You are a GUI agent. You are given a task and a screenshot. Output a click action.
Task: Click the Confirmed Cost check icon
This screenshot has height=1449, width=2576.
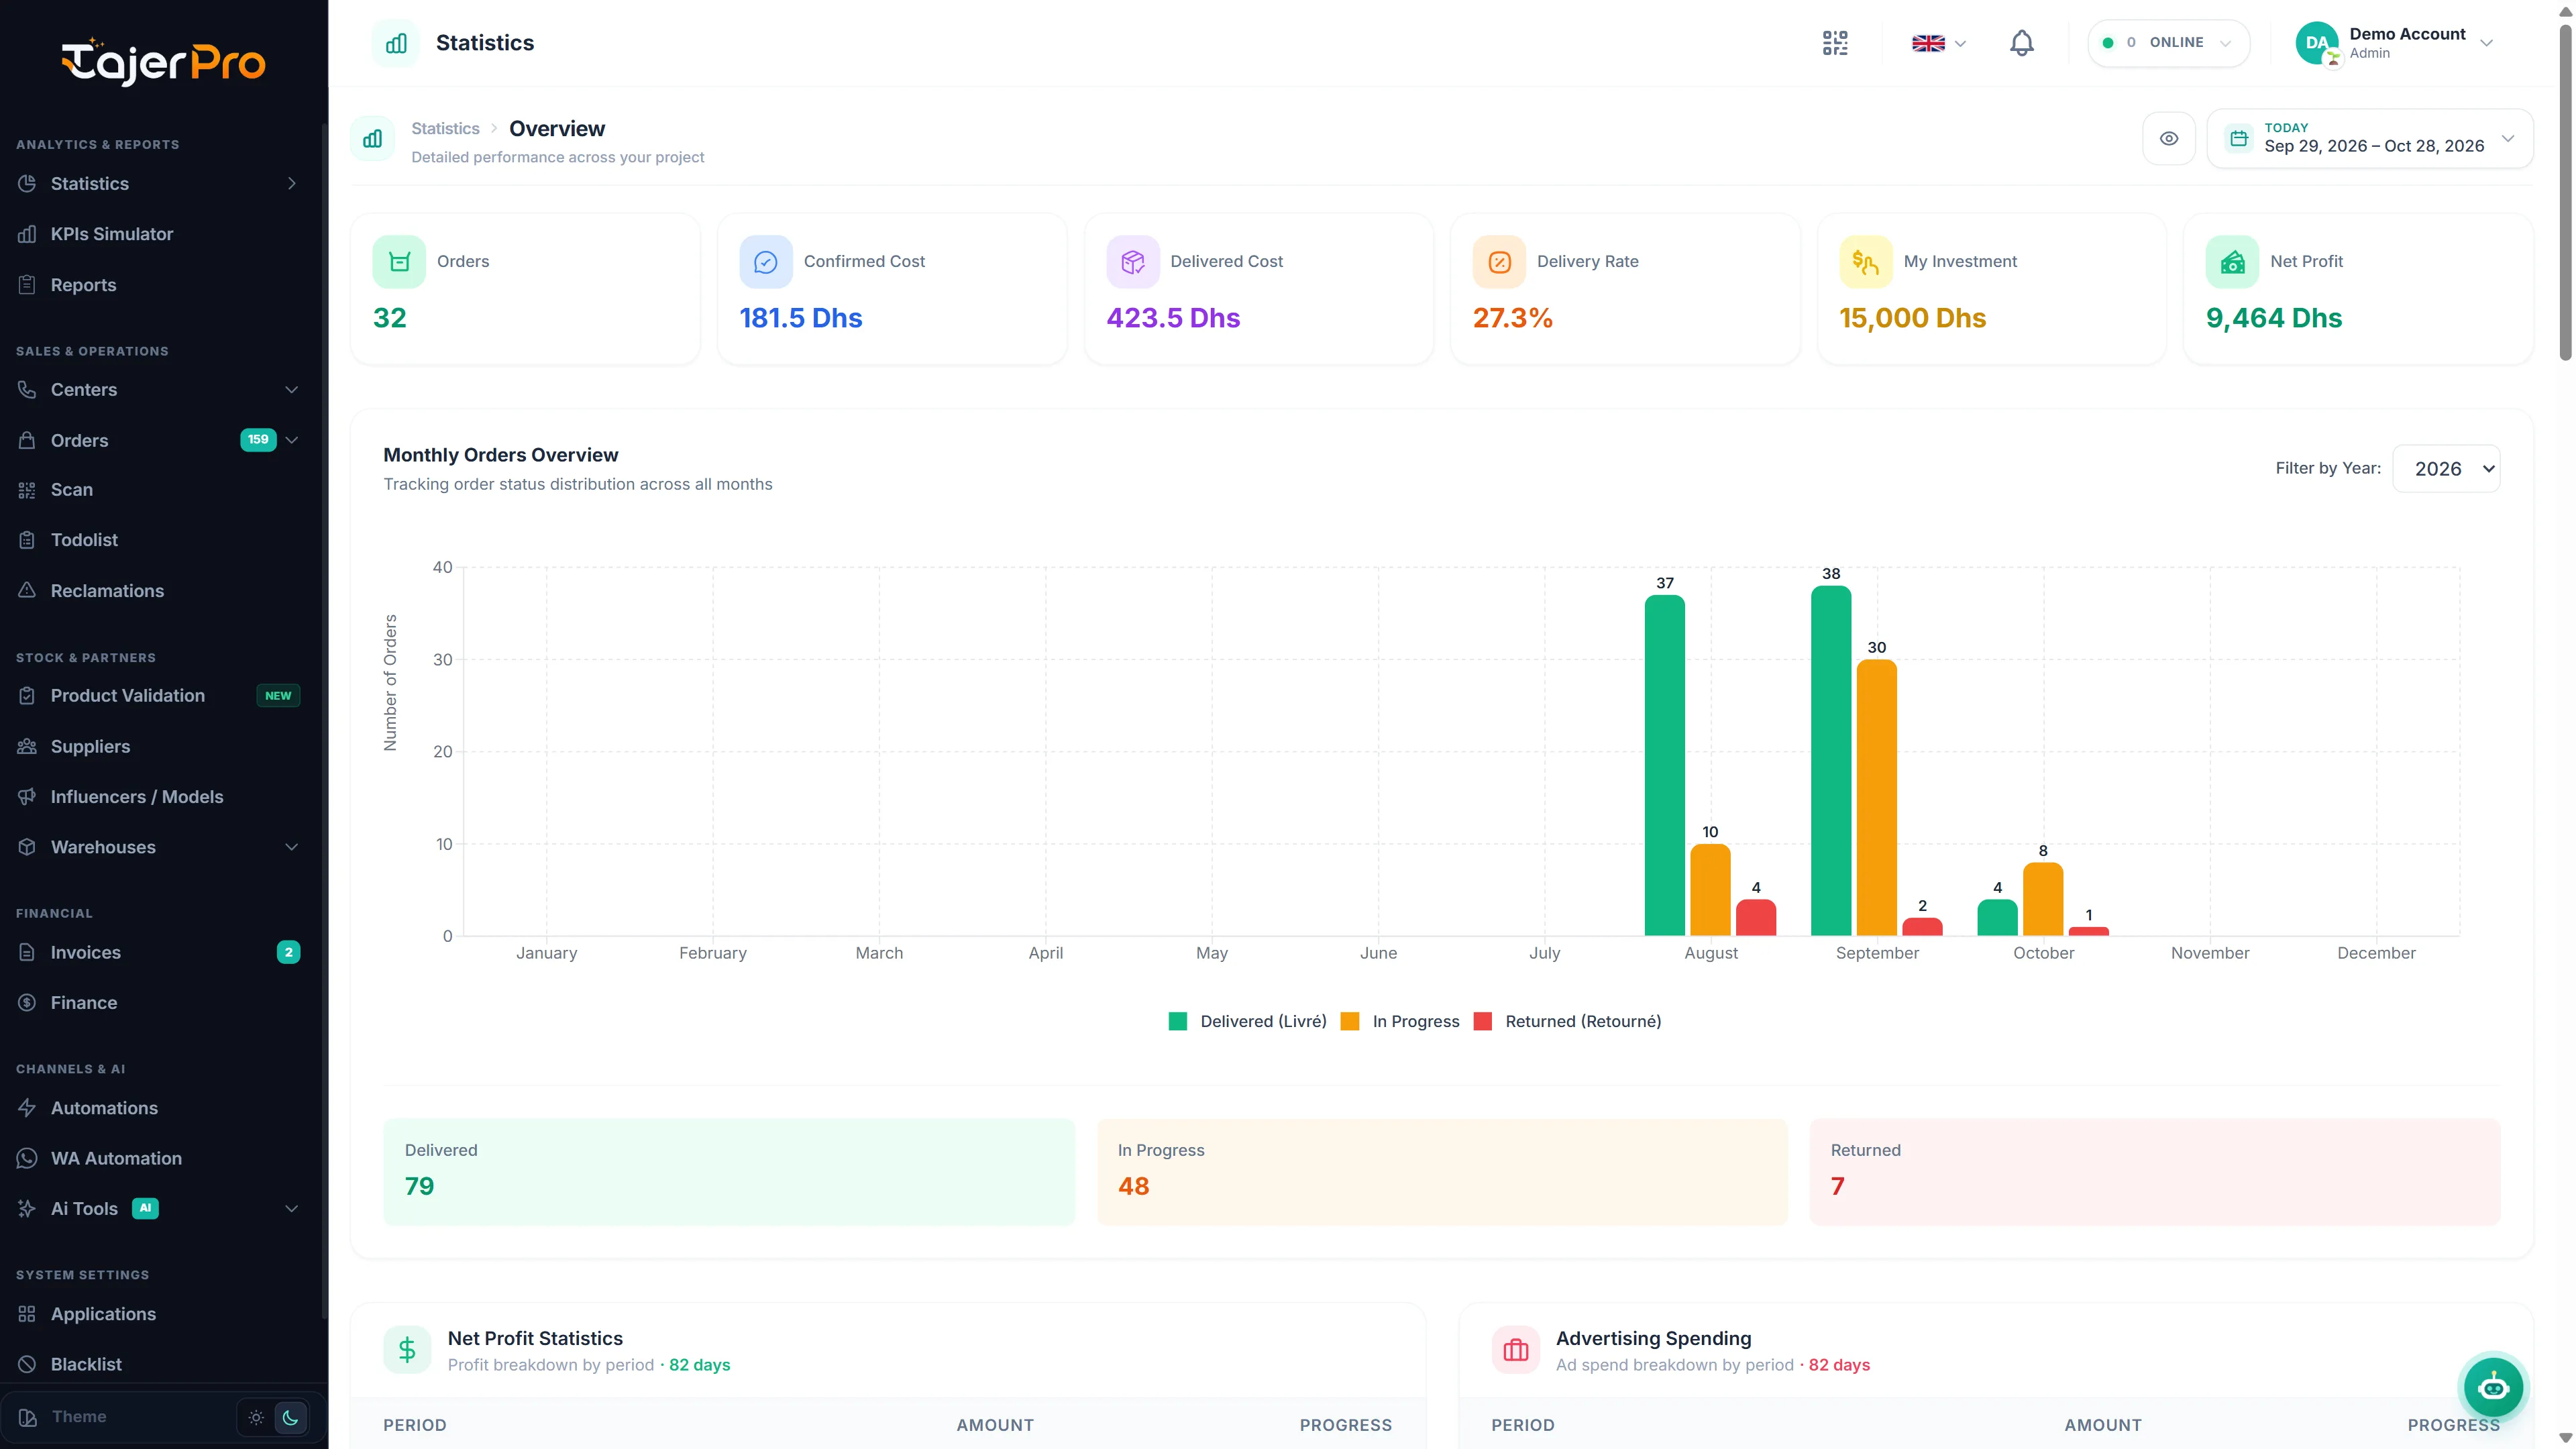766,262
